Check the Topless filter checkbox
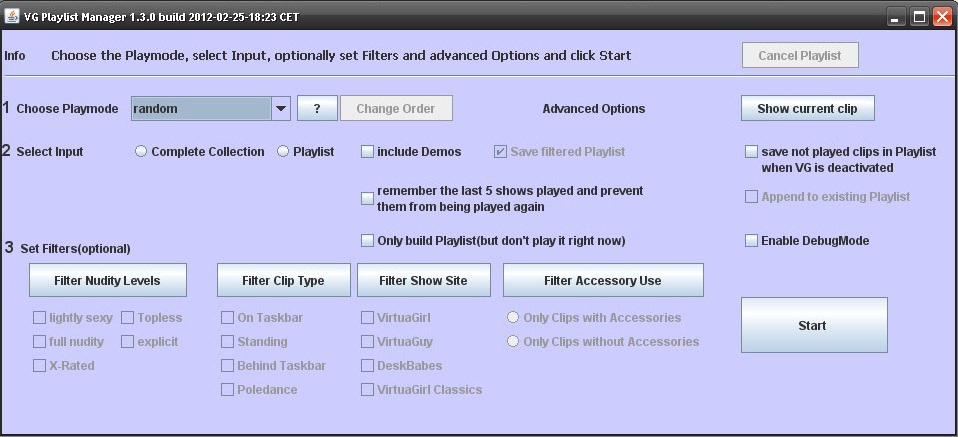 [127, 318]
